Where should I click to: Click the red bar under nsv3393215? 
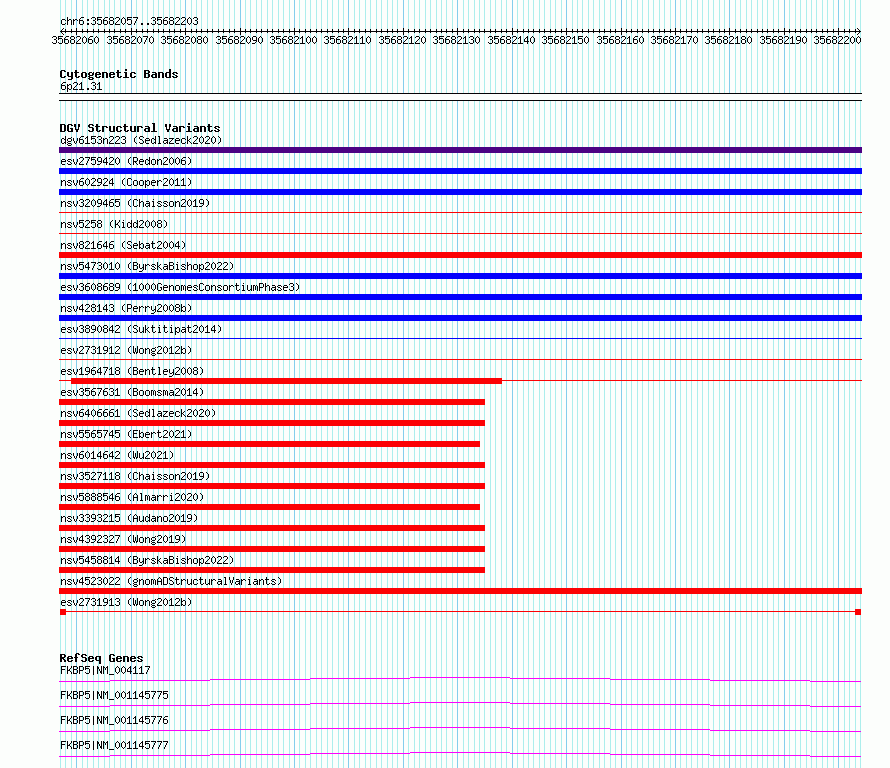point(272,528)
